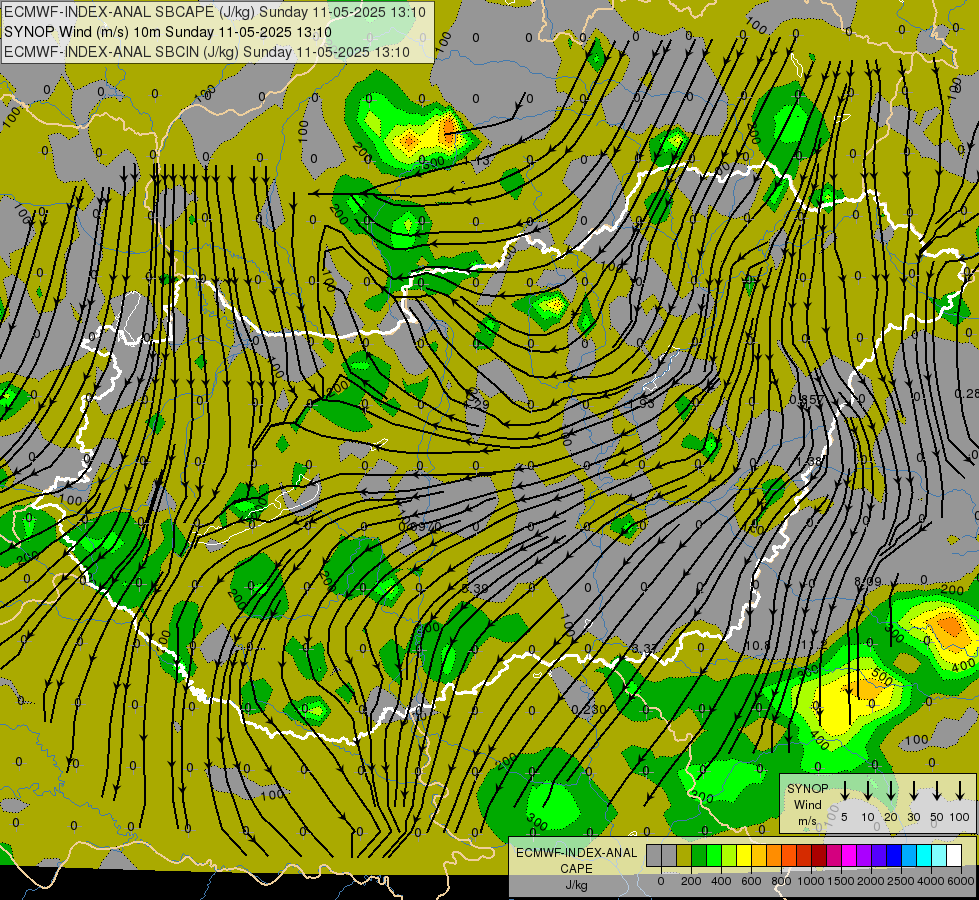
Task: Select the dark green CAPE legend swatch
Action: [x=699, y=855]
